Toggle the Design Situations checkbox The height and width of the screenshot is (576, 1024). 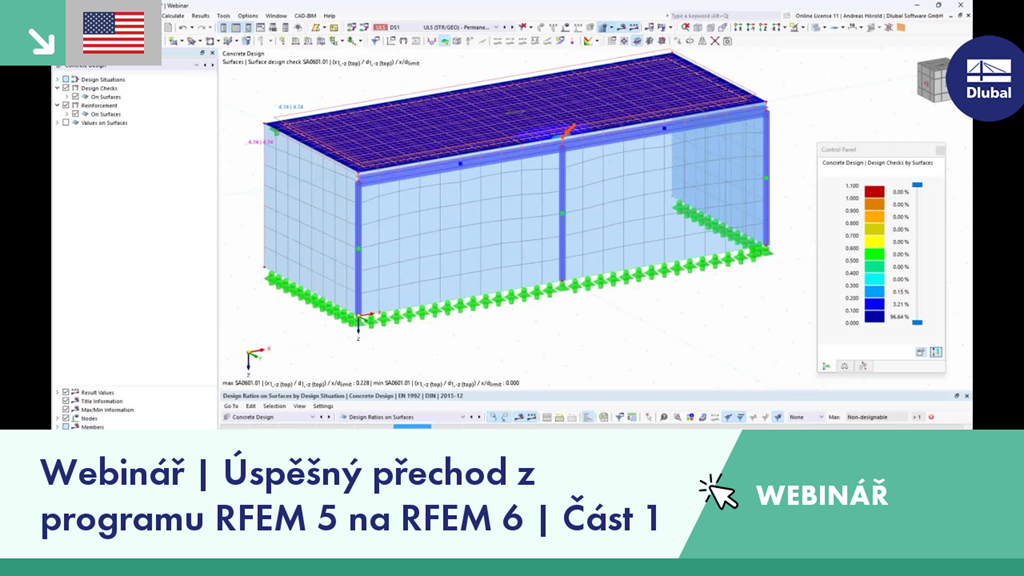point(65,79)
